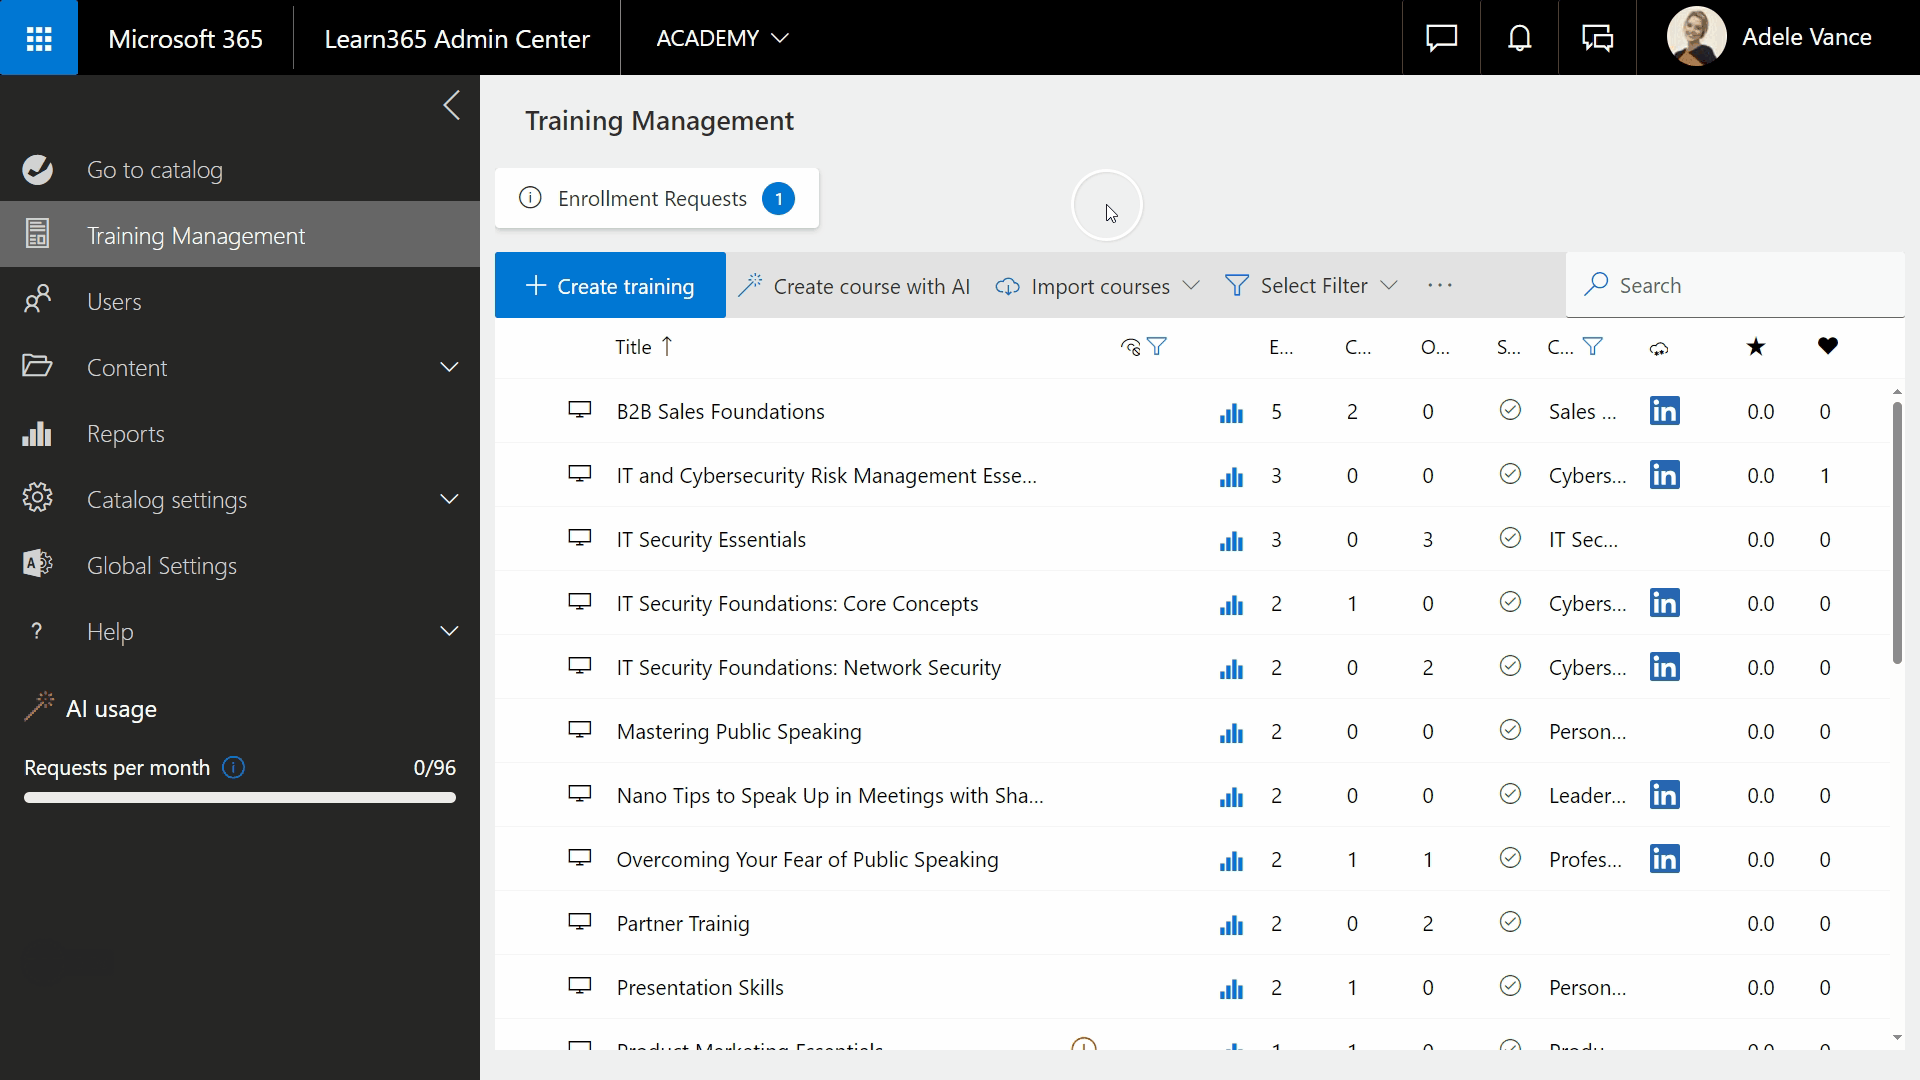Image resolution: width=1920 pixels, height=1080 pixels.
Task: Open the Import courses dropdown
Action: (x=1097, y=286)
